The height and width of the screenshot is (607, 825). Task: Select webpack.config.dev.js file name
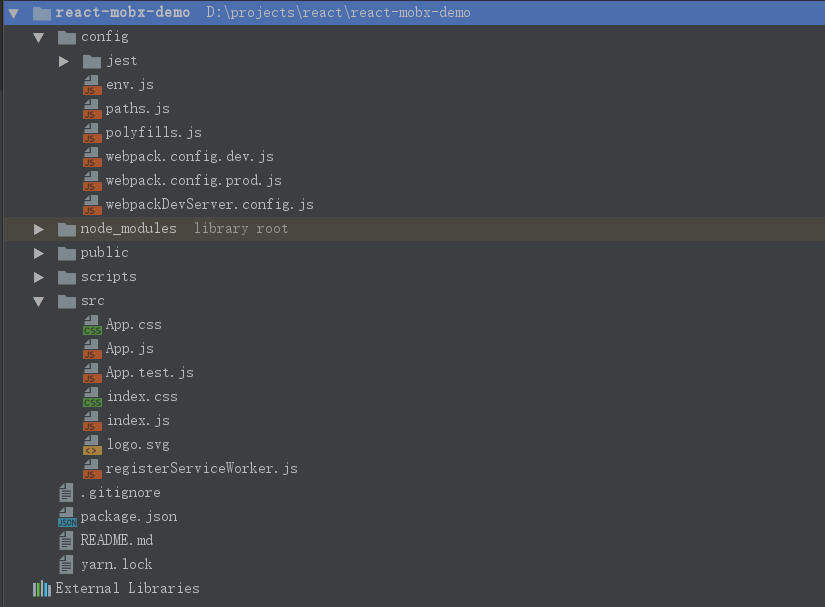pos(189,157)
